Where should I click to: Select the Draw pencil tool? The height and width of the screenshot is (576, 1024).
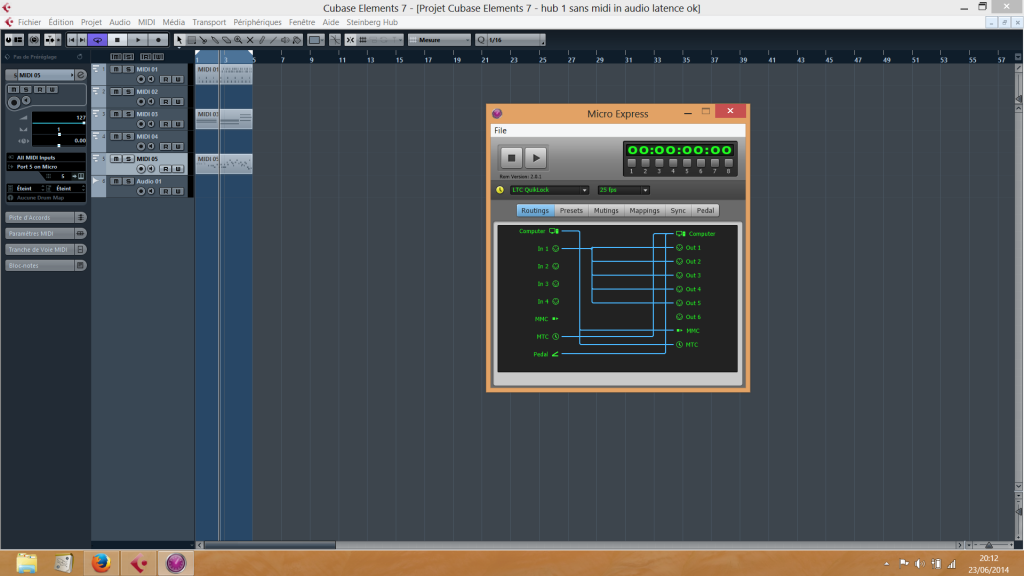click(x=262, y=40)
